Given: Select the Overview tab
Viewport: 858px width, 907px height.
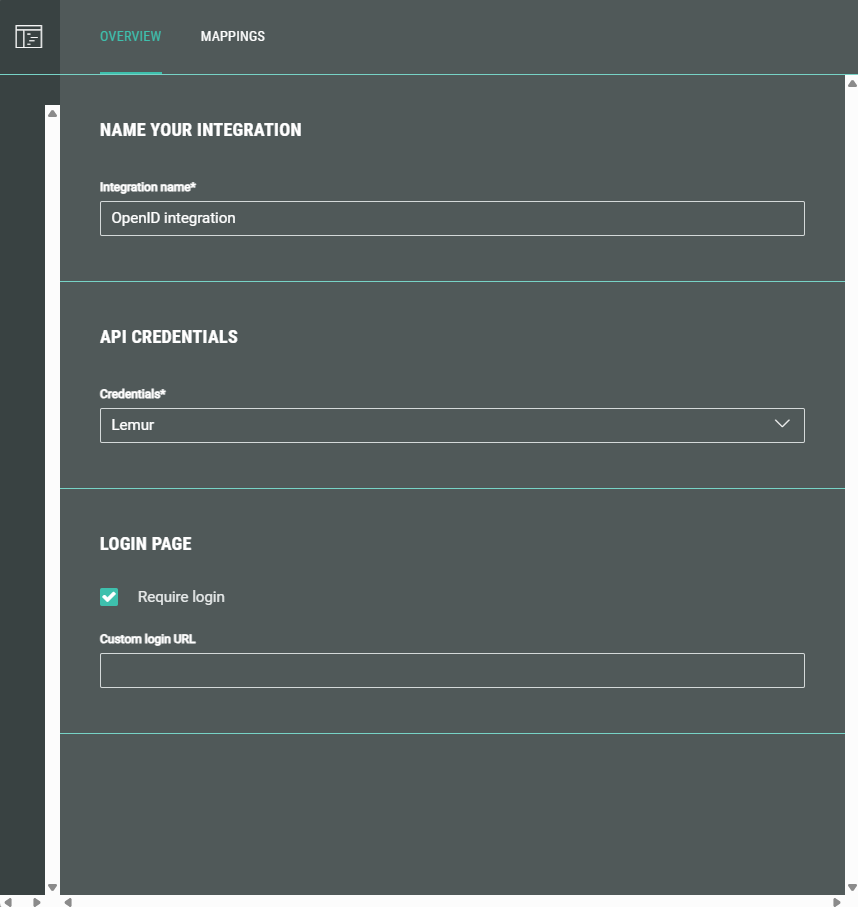Looking at the screenshot, I should click(130, 37).
